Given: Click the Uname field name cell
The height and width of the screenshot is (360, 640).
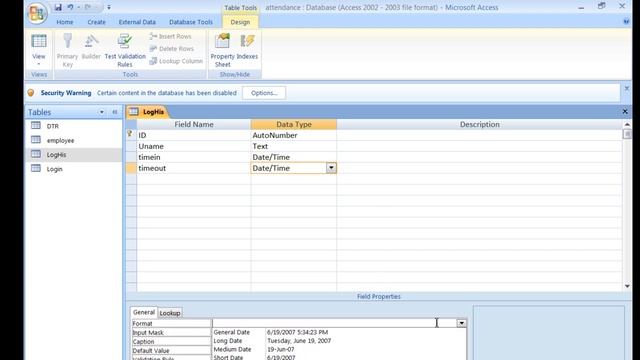Looking at the screenshot, I should point(194,146).
